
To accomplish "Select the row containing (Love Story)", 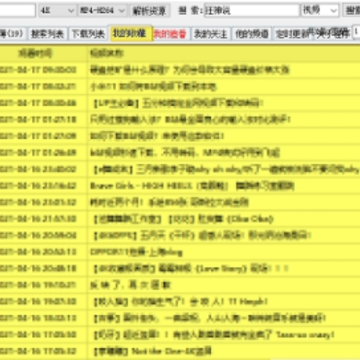I will coord(180,268).
